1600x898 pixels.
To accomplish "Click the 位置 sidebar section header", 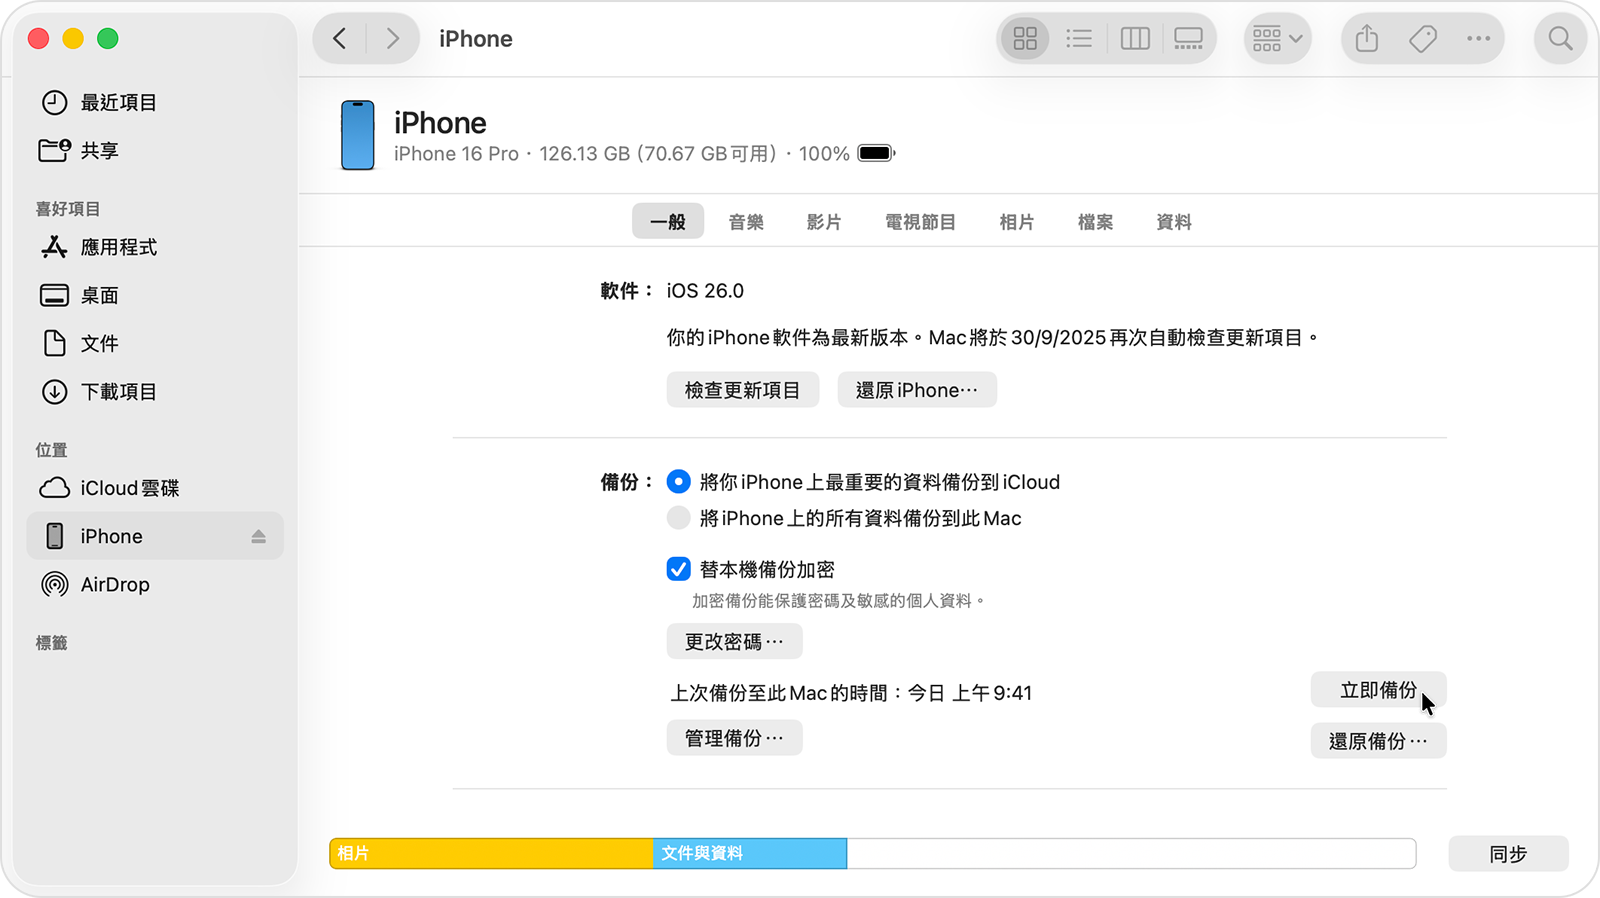I will [52, 450].
